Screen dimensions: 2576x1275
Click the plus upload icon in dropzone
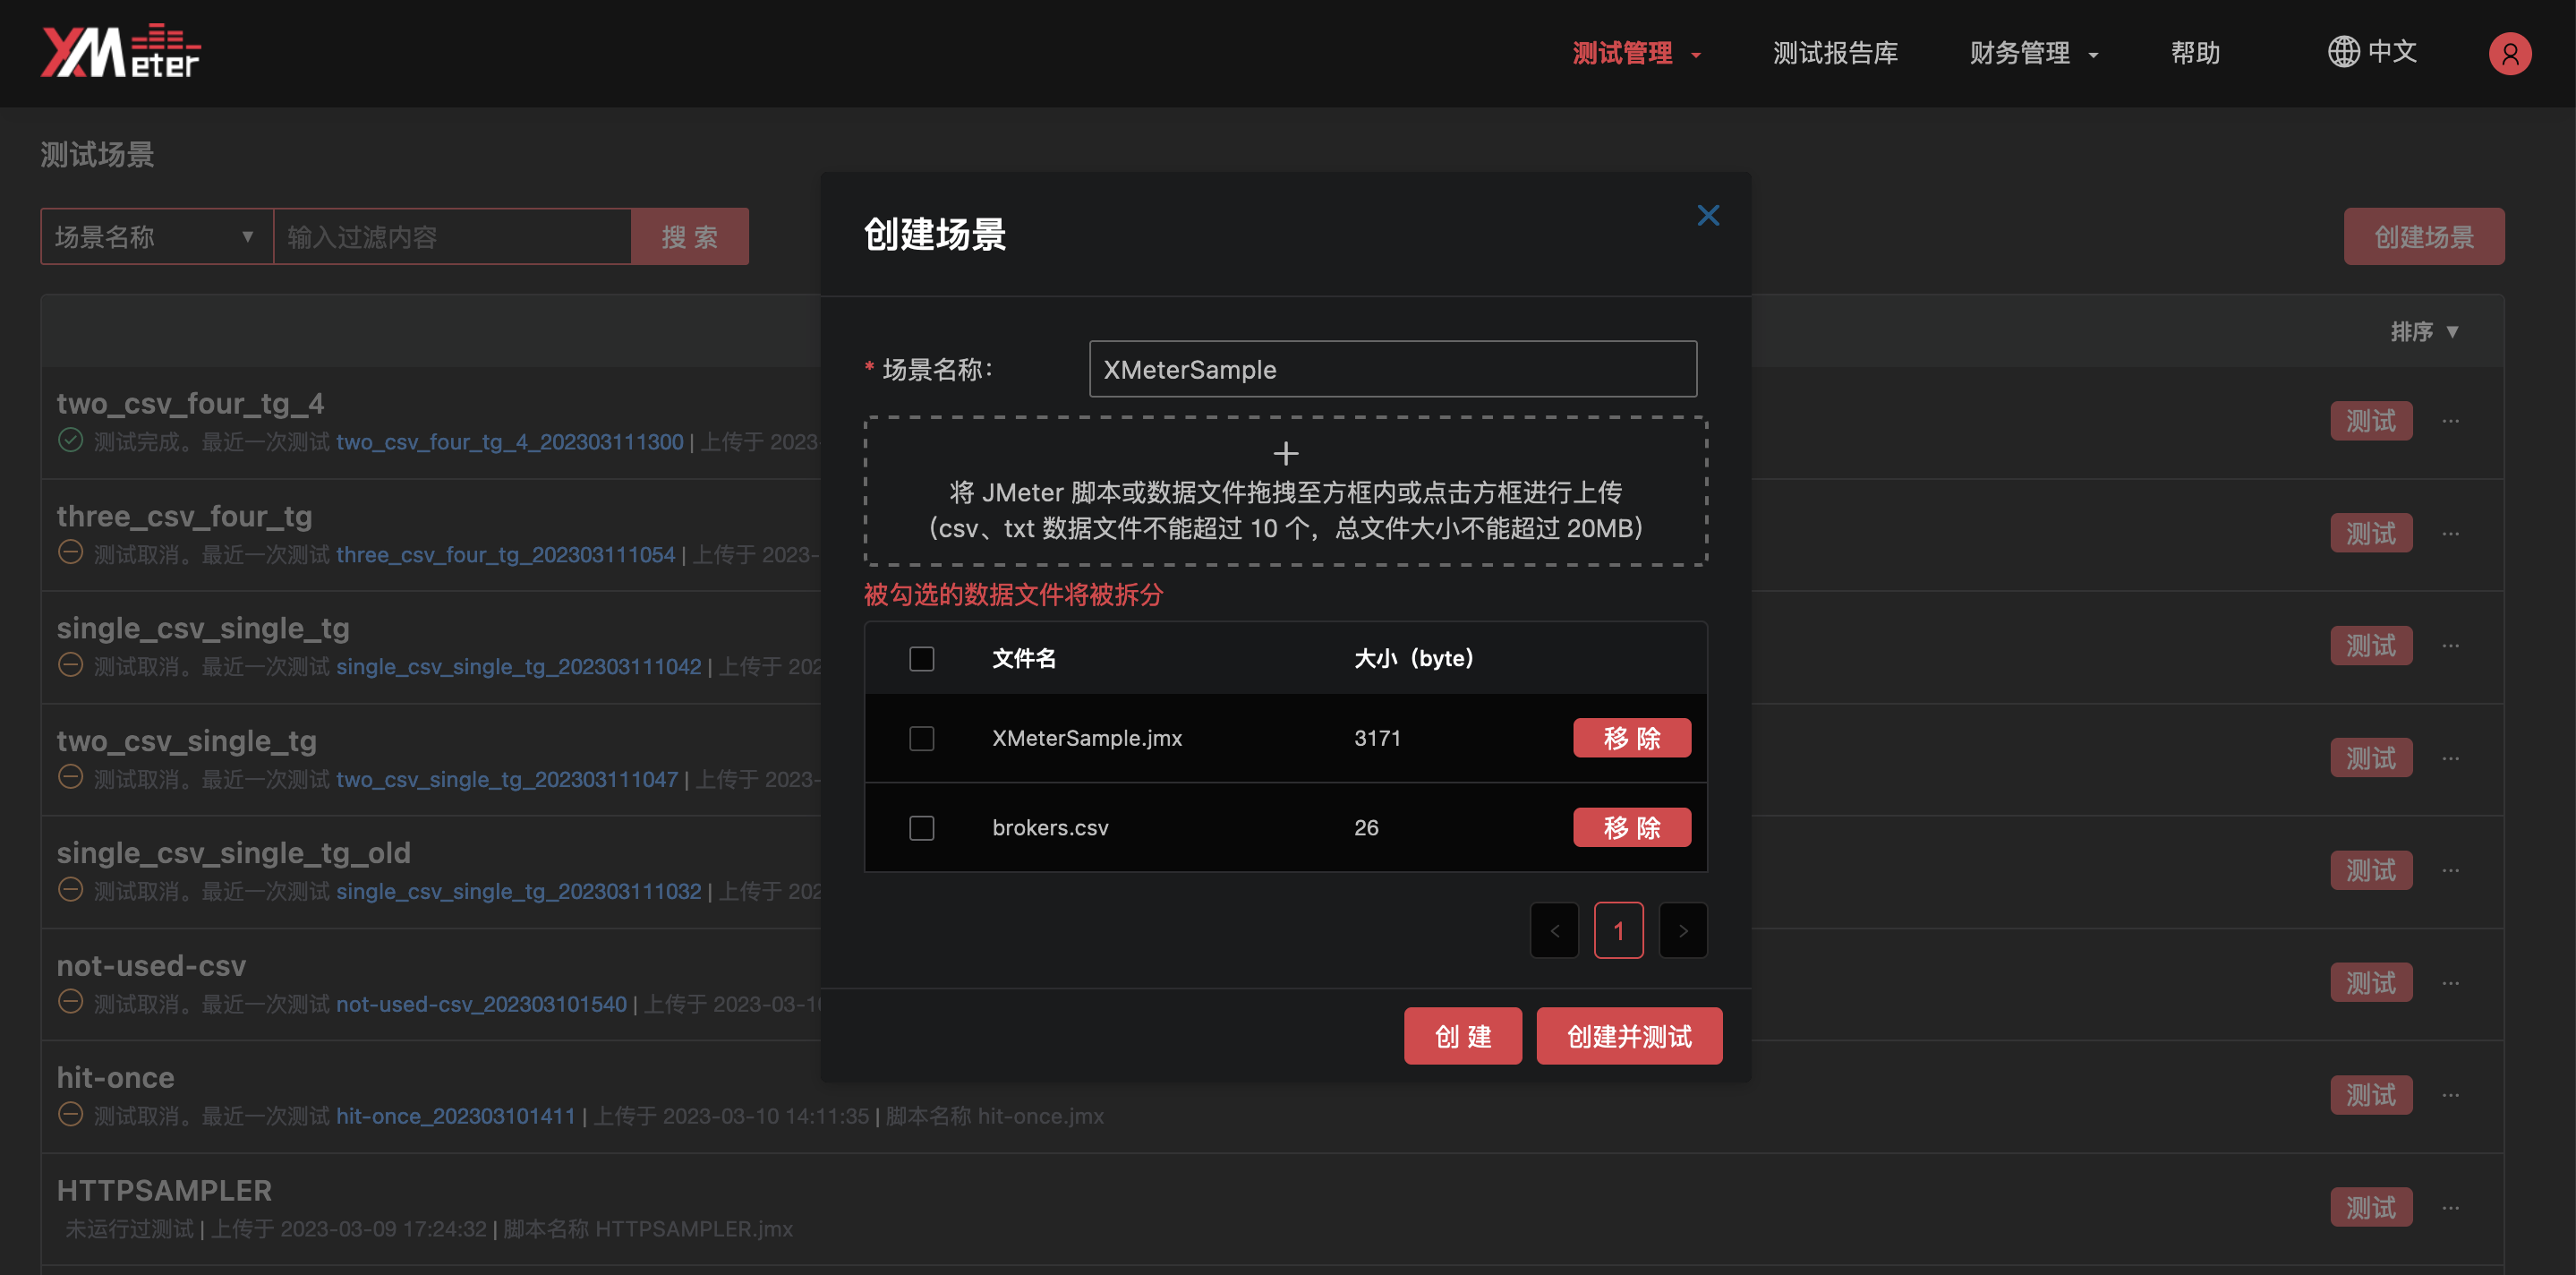(x=1285, y=454)
